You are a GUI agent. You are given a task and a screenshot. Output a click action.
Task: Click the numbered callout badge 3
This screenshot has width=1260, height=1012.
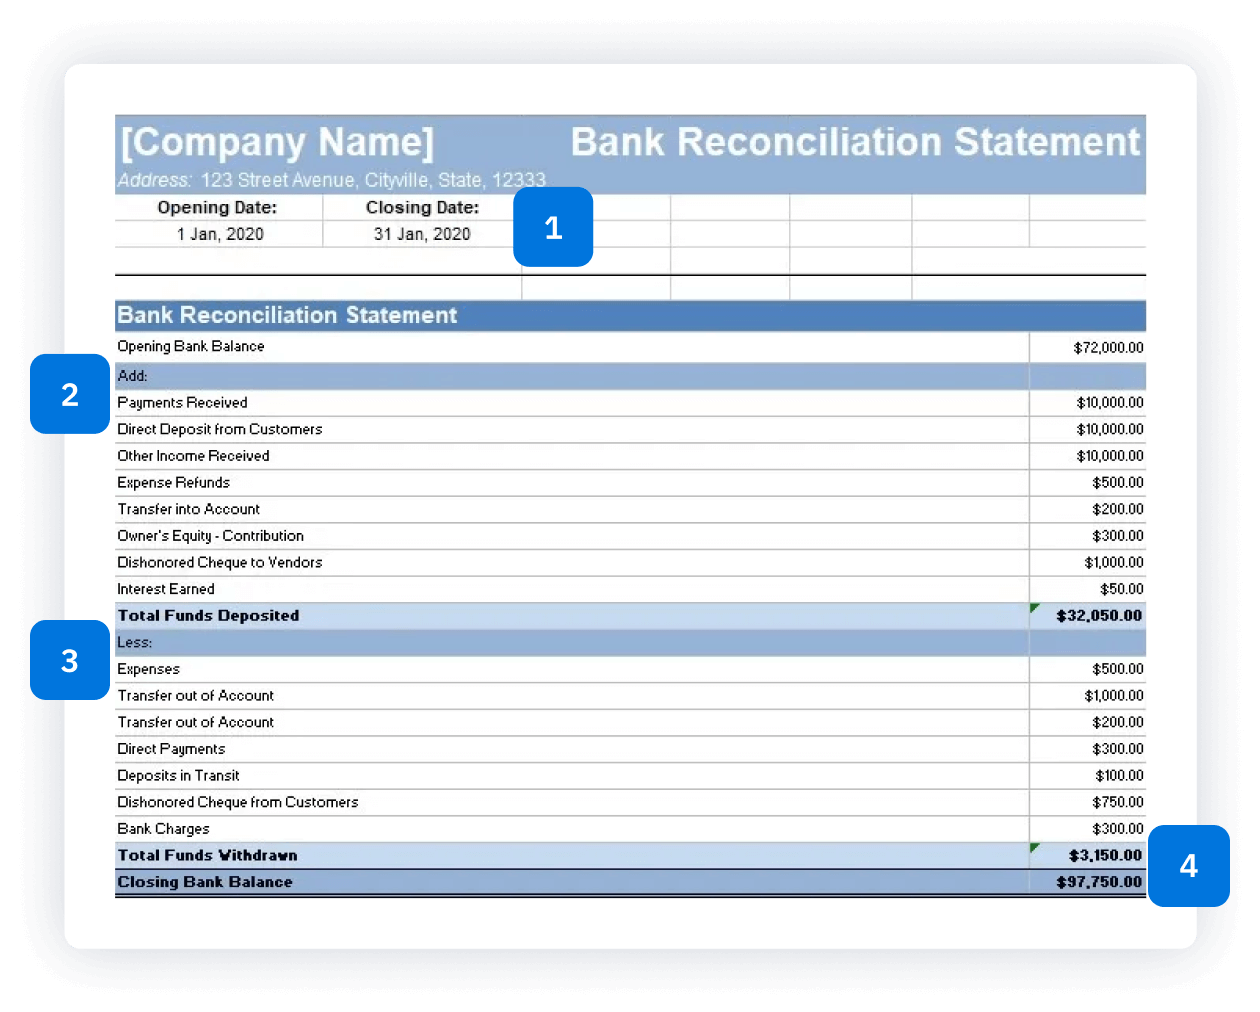(70, 660)
